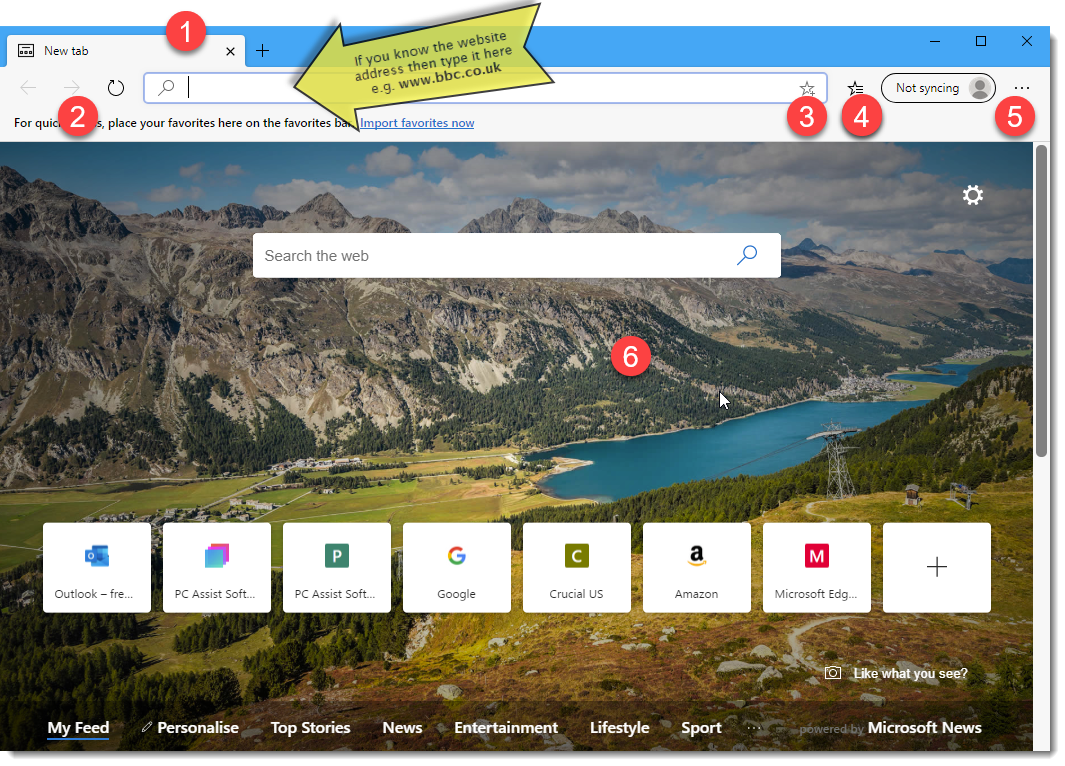1065x766 pixels.
Task: Maximize the Edge browser window
Action: [x=981, y=41]
